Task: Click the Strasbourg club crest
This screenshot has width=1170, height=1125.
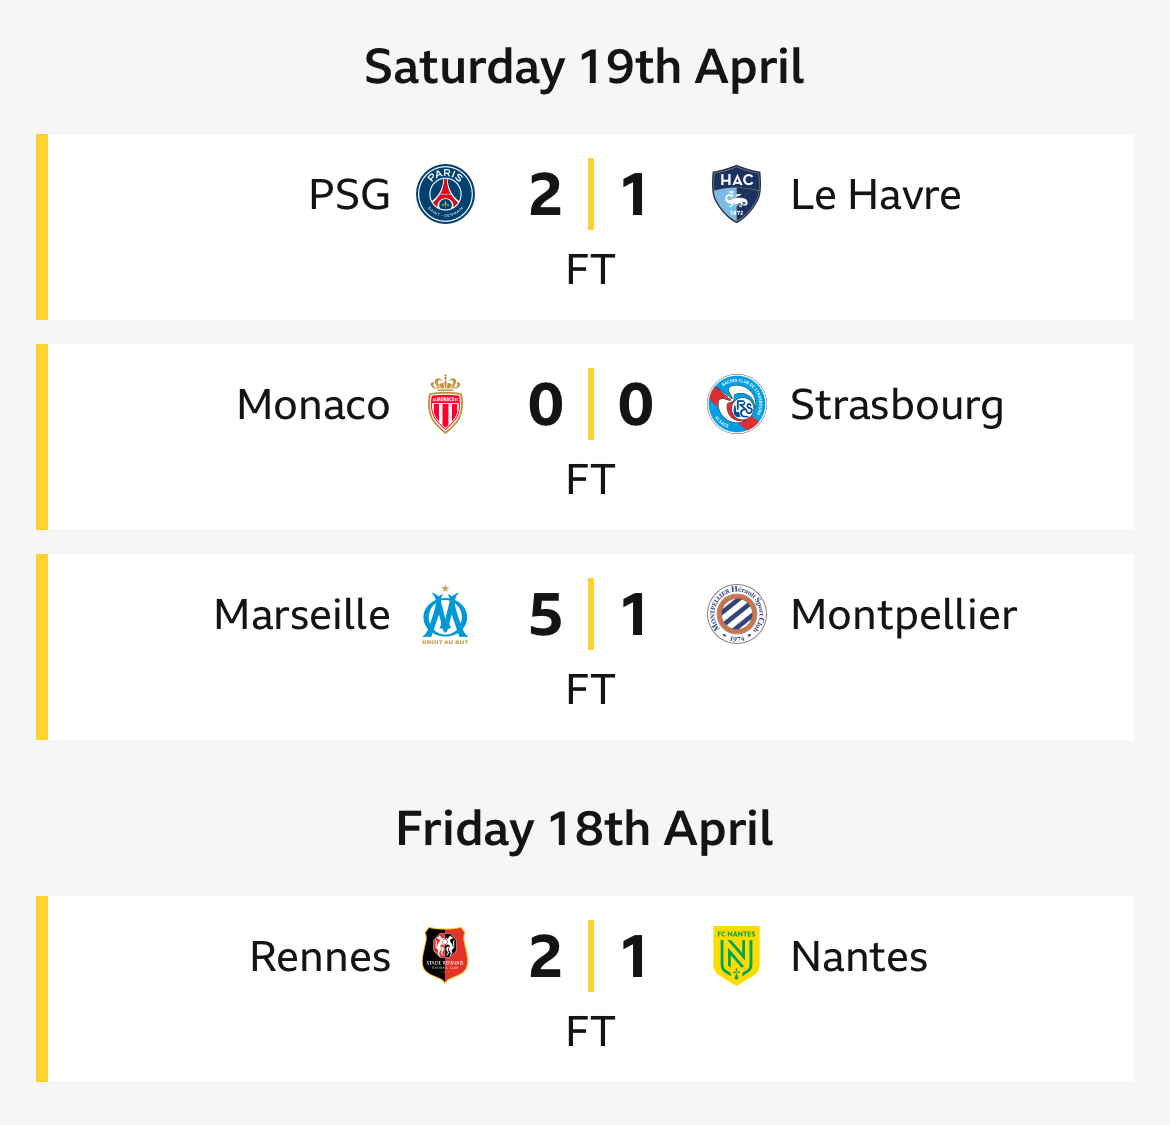Action: 736,404
